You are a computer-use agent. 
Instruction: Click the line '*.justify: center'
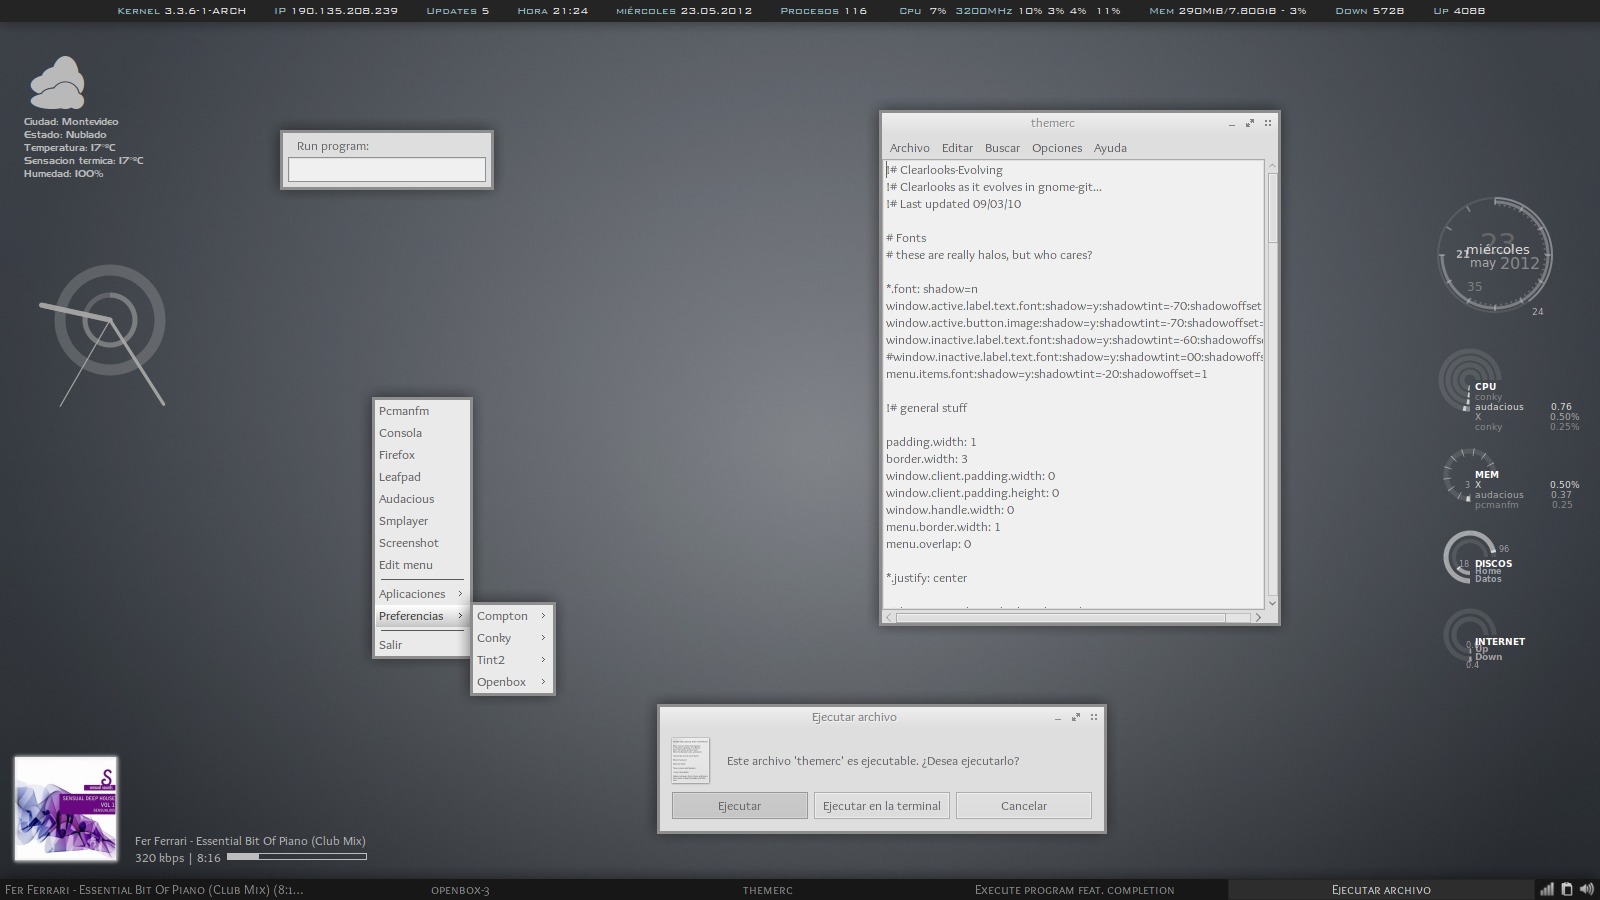[x=926, y=578]
